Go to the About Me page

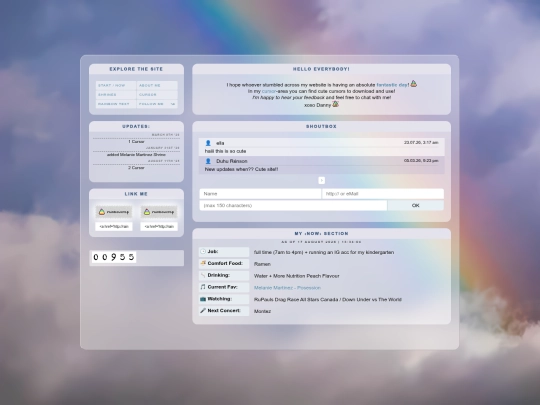coord(157,85)
